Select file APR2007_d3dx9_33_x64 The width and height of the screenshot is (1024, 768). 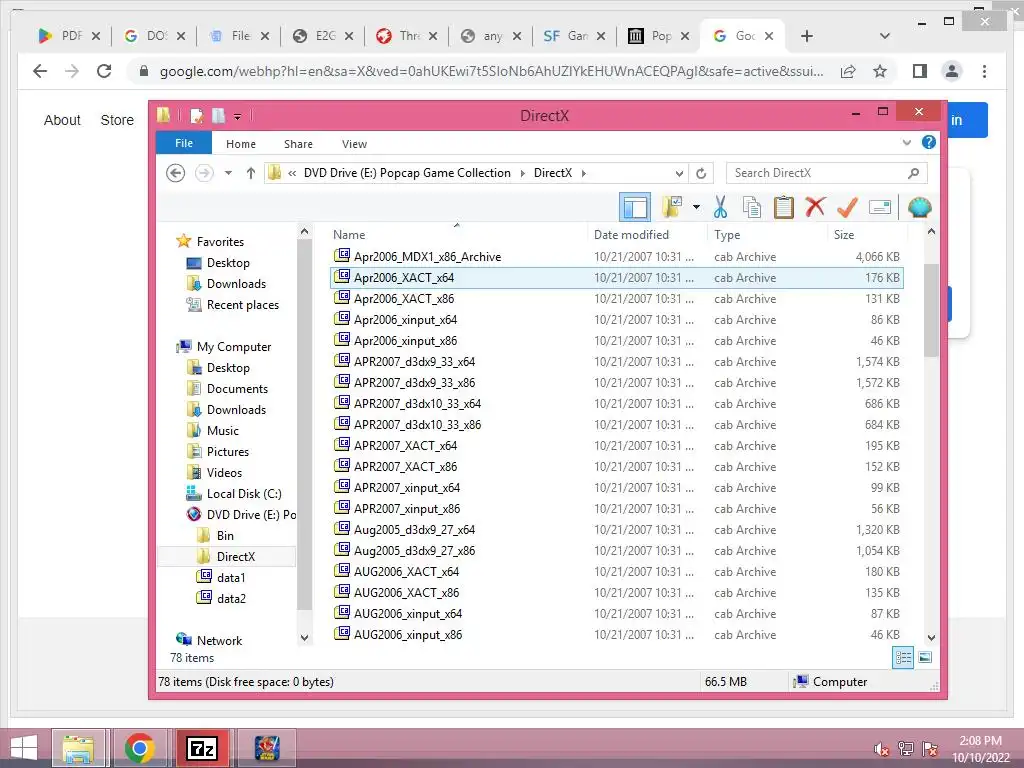(x=616, y=362)
